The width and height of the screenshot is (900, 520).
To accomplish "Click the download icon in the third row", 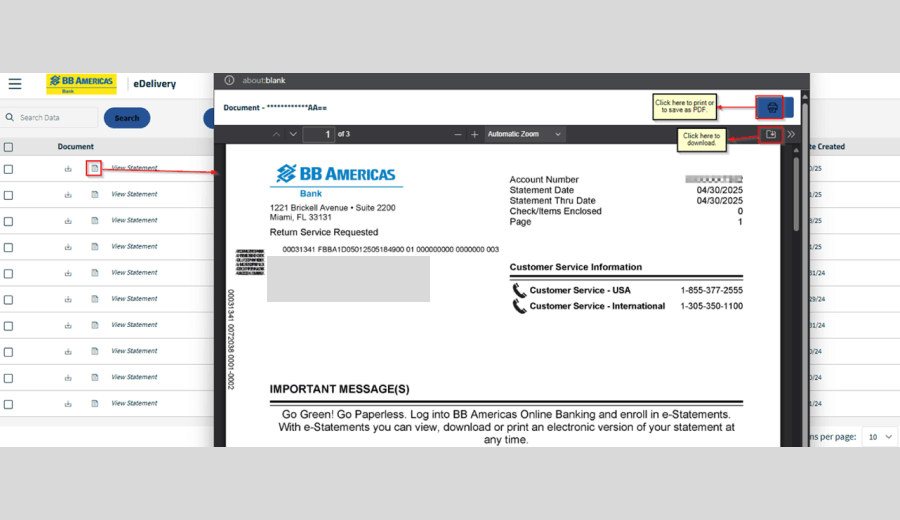I will click(68, 221).
